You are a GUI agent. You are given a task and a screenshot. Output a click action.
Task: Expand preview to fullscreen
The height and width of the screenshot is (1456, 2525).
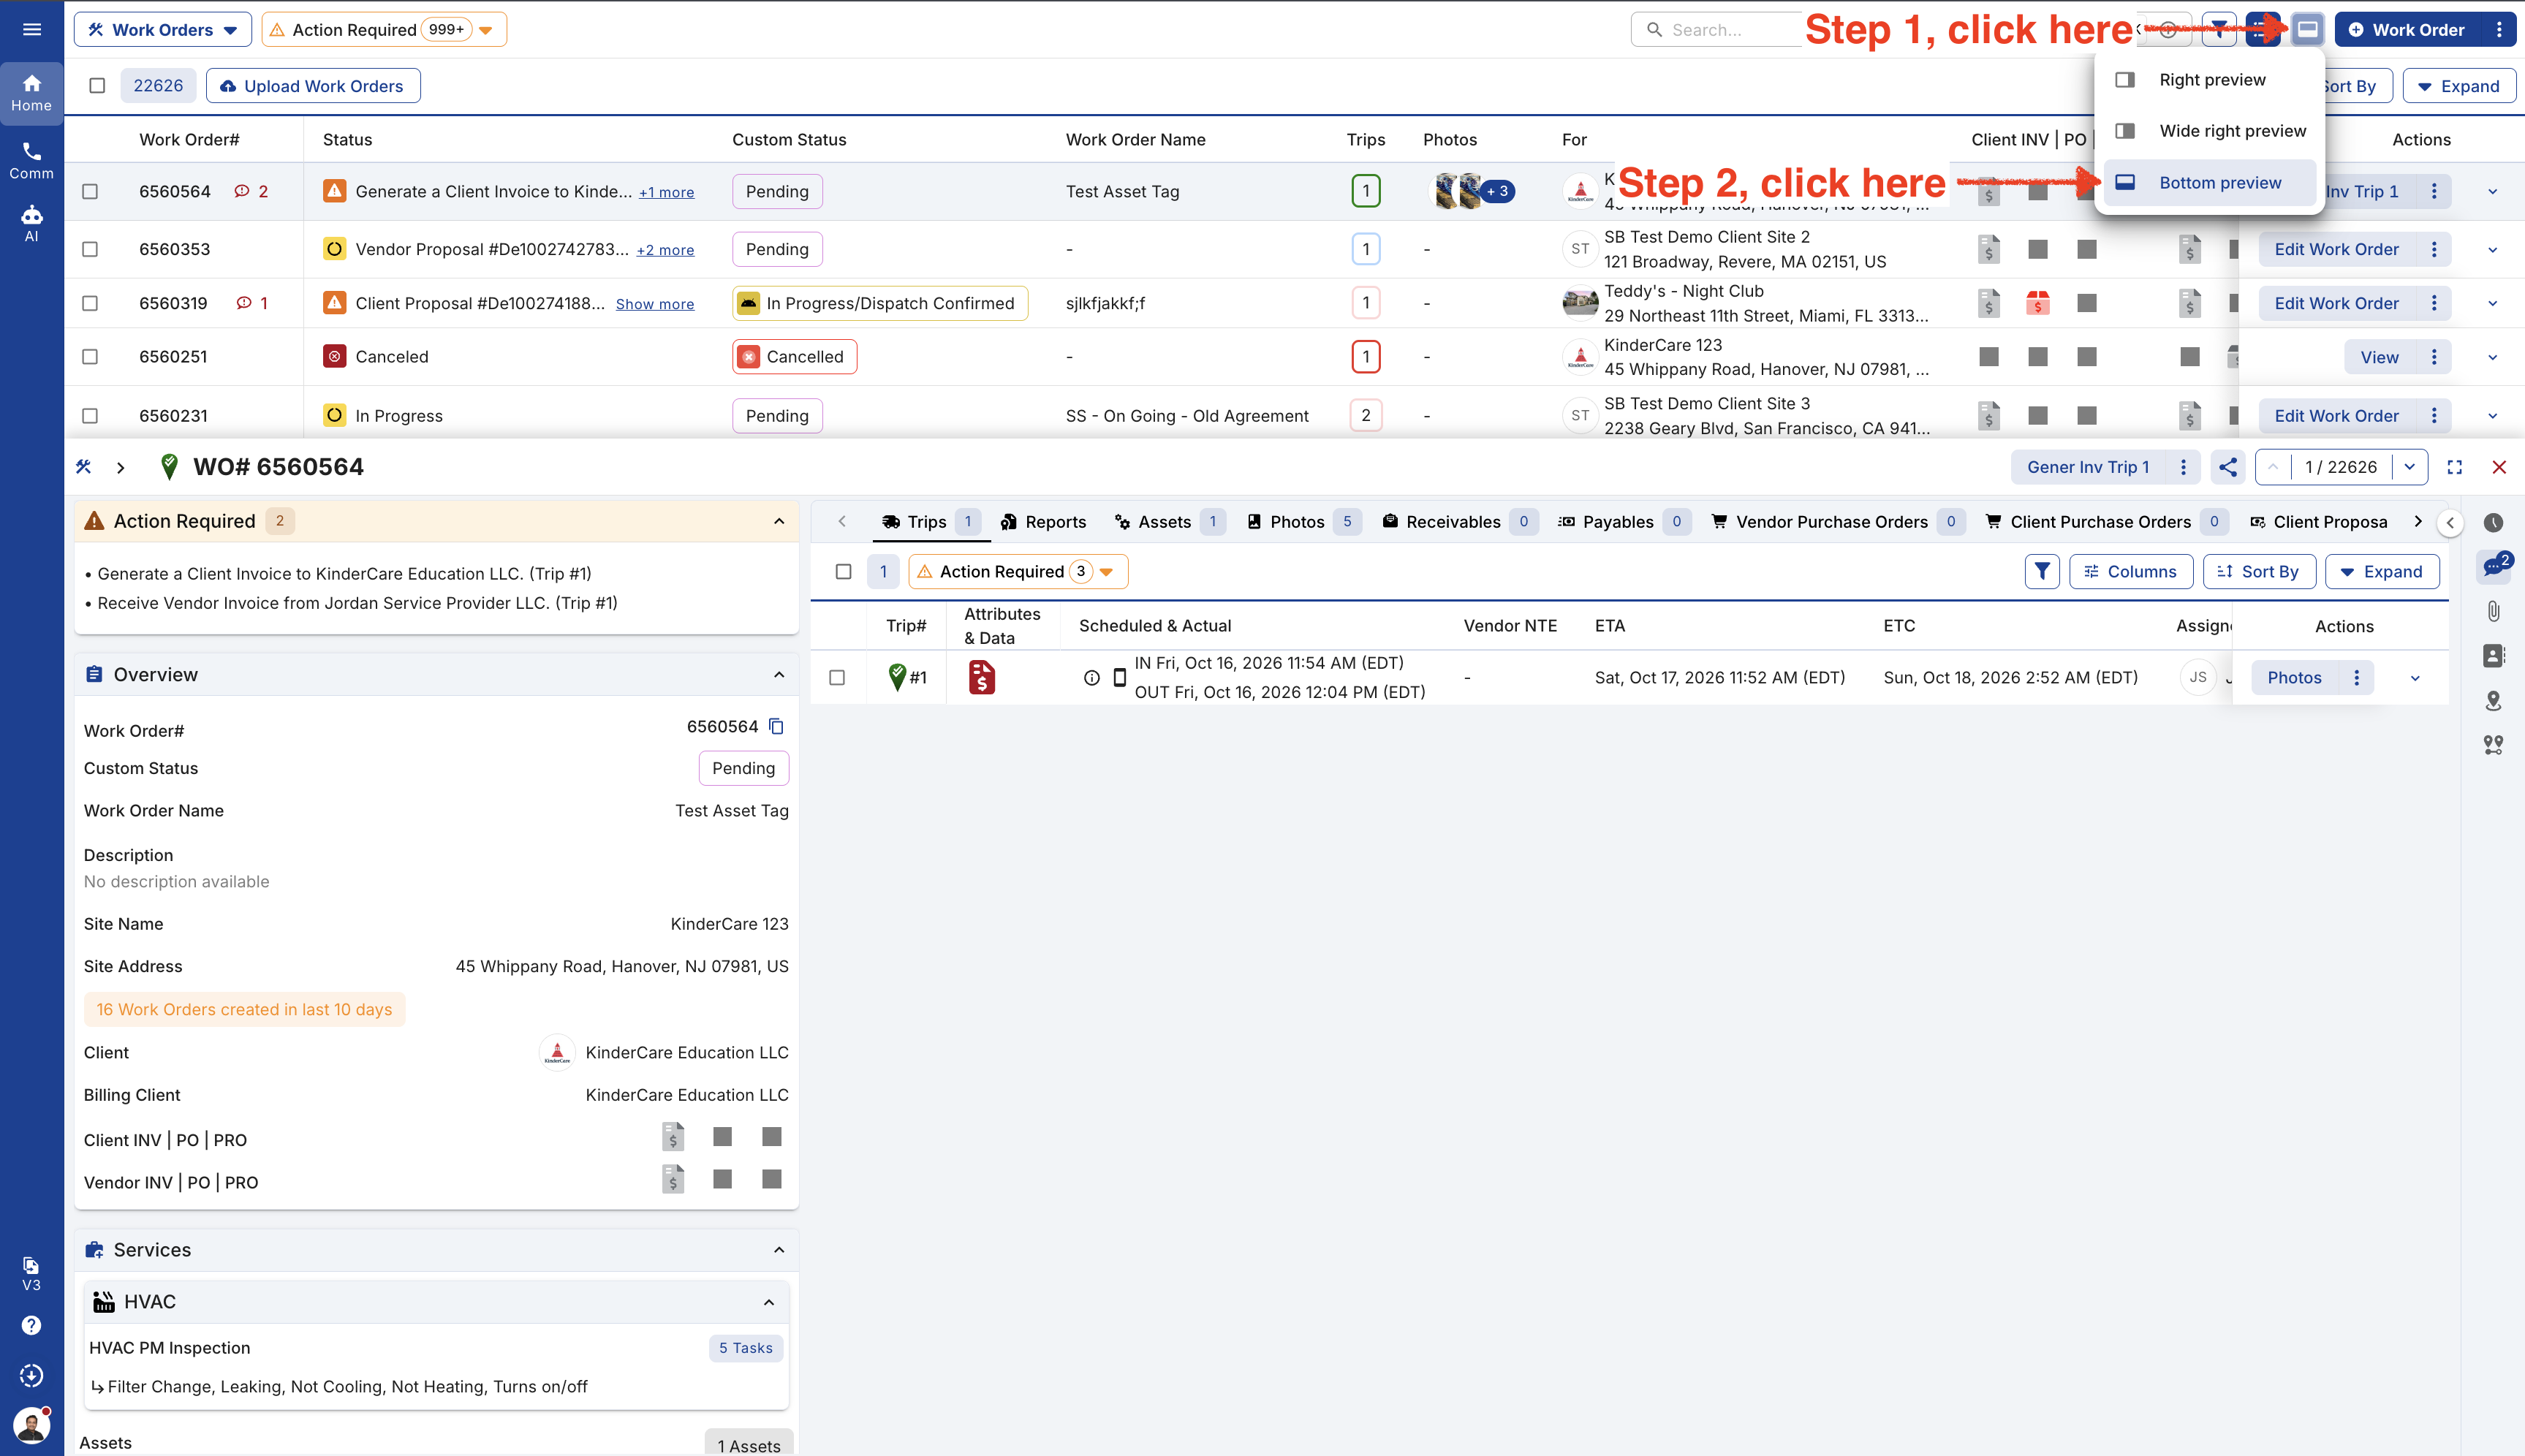2454,467
